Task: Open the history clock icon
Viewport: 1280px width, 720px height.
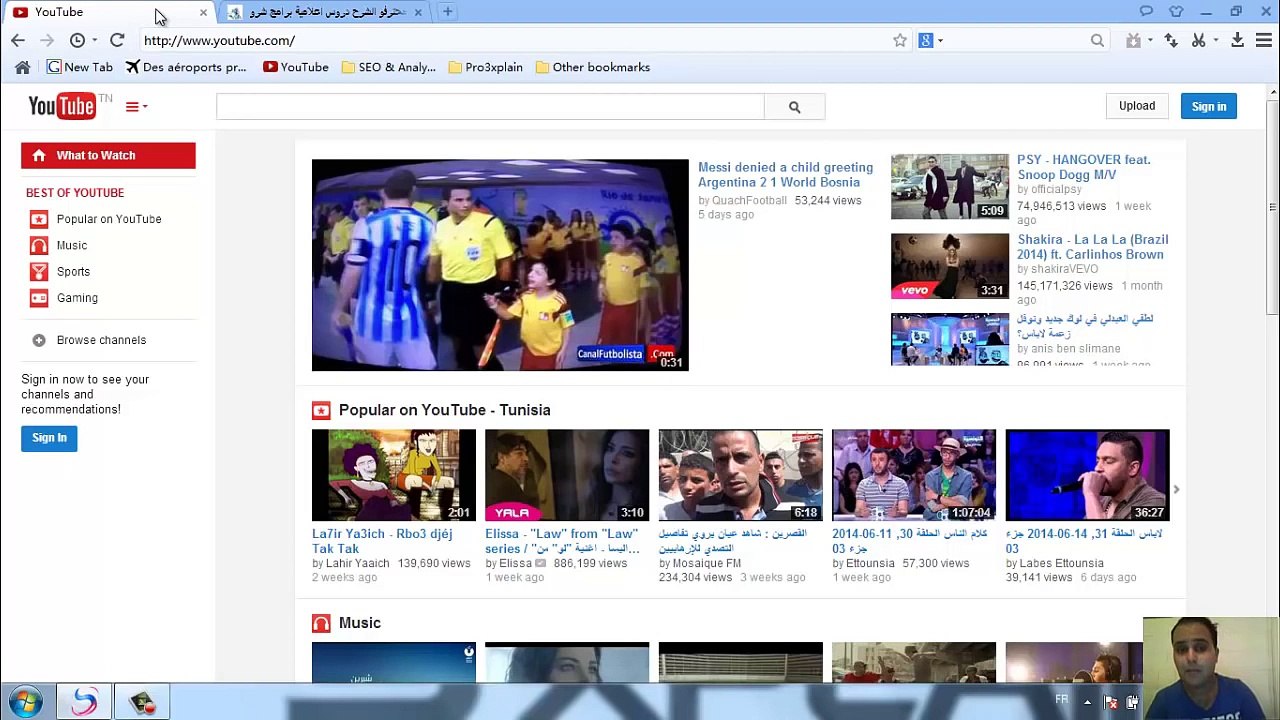Action: coord(77,40)
